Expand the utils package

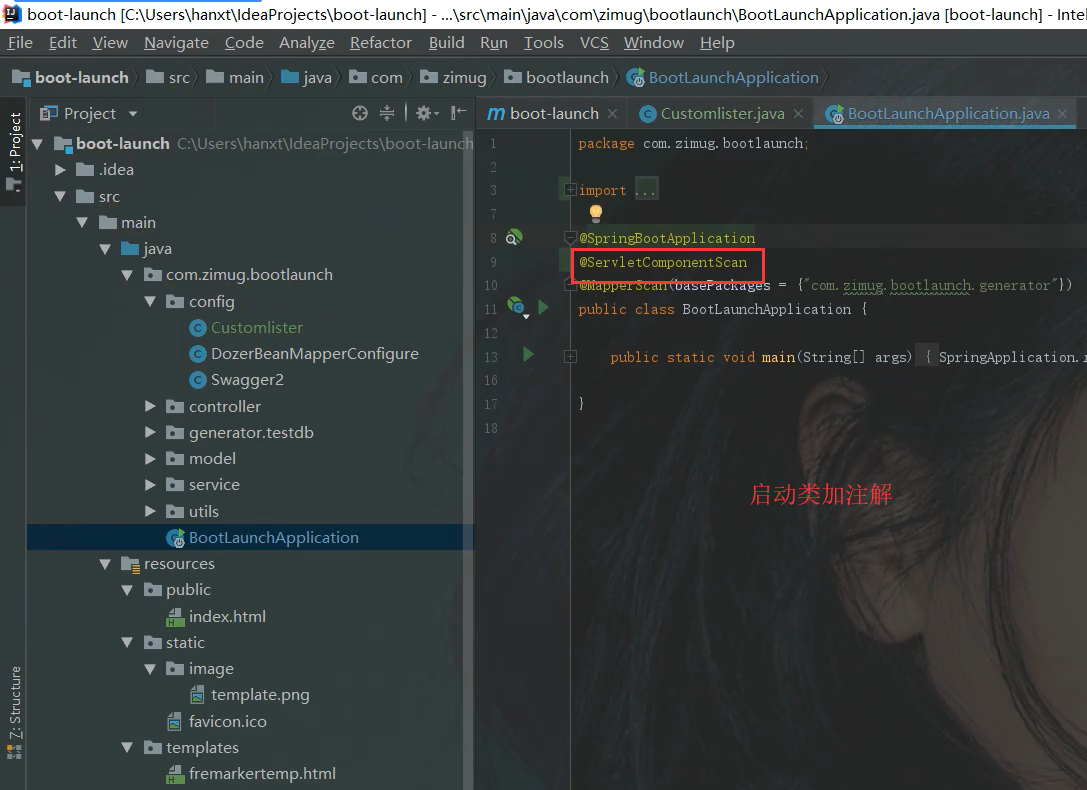[150, 511]
